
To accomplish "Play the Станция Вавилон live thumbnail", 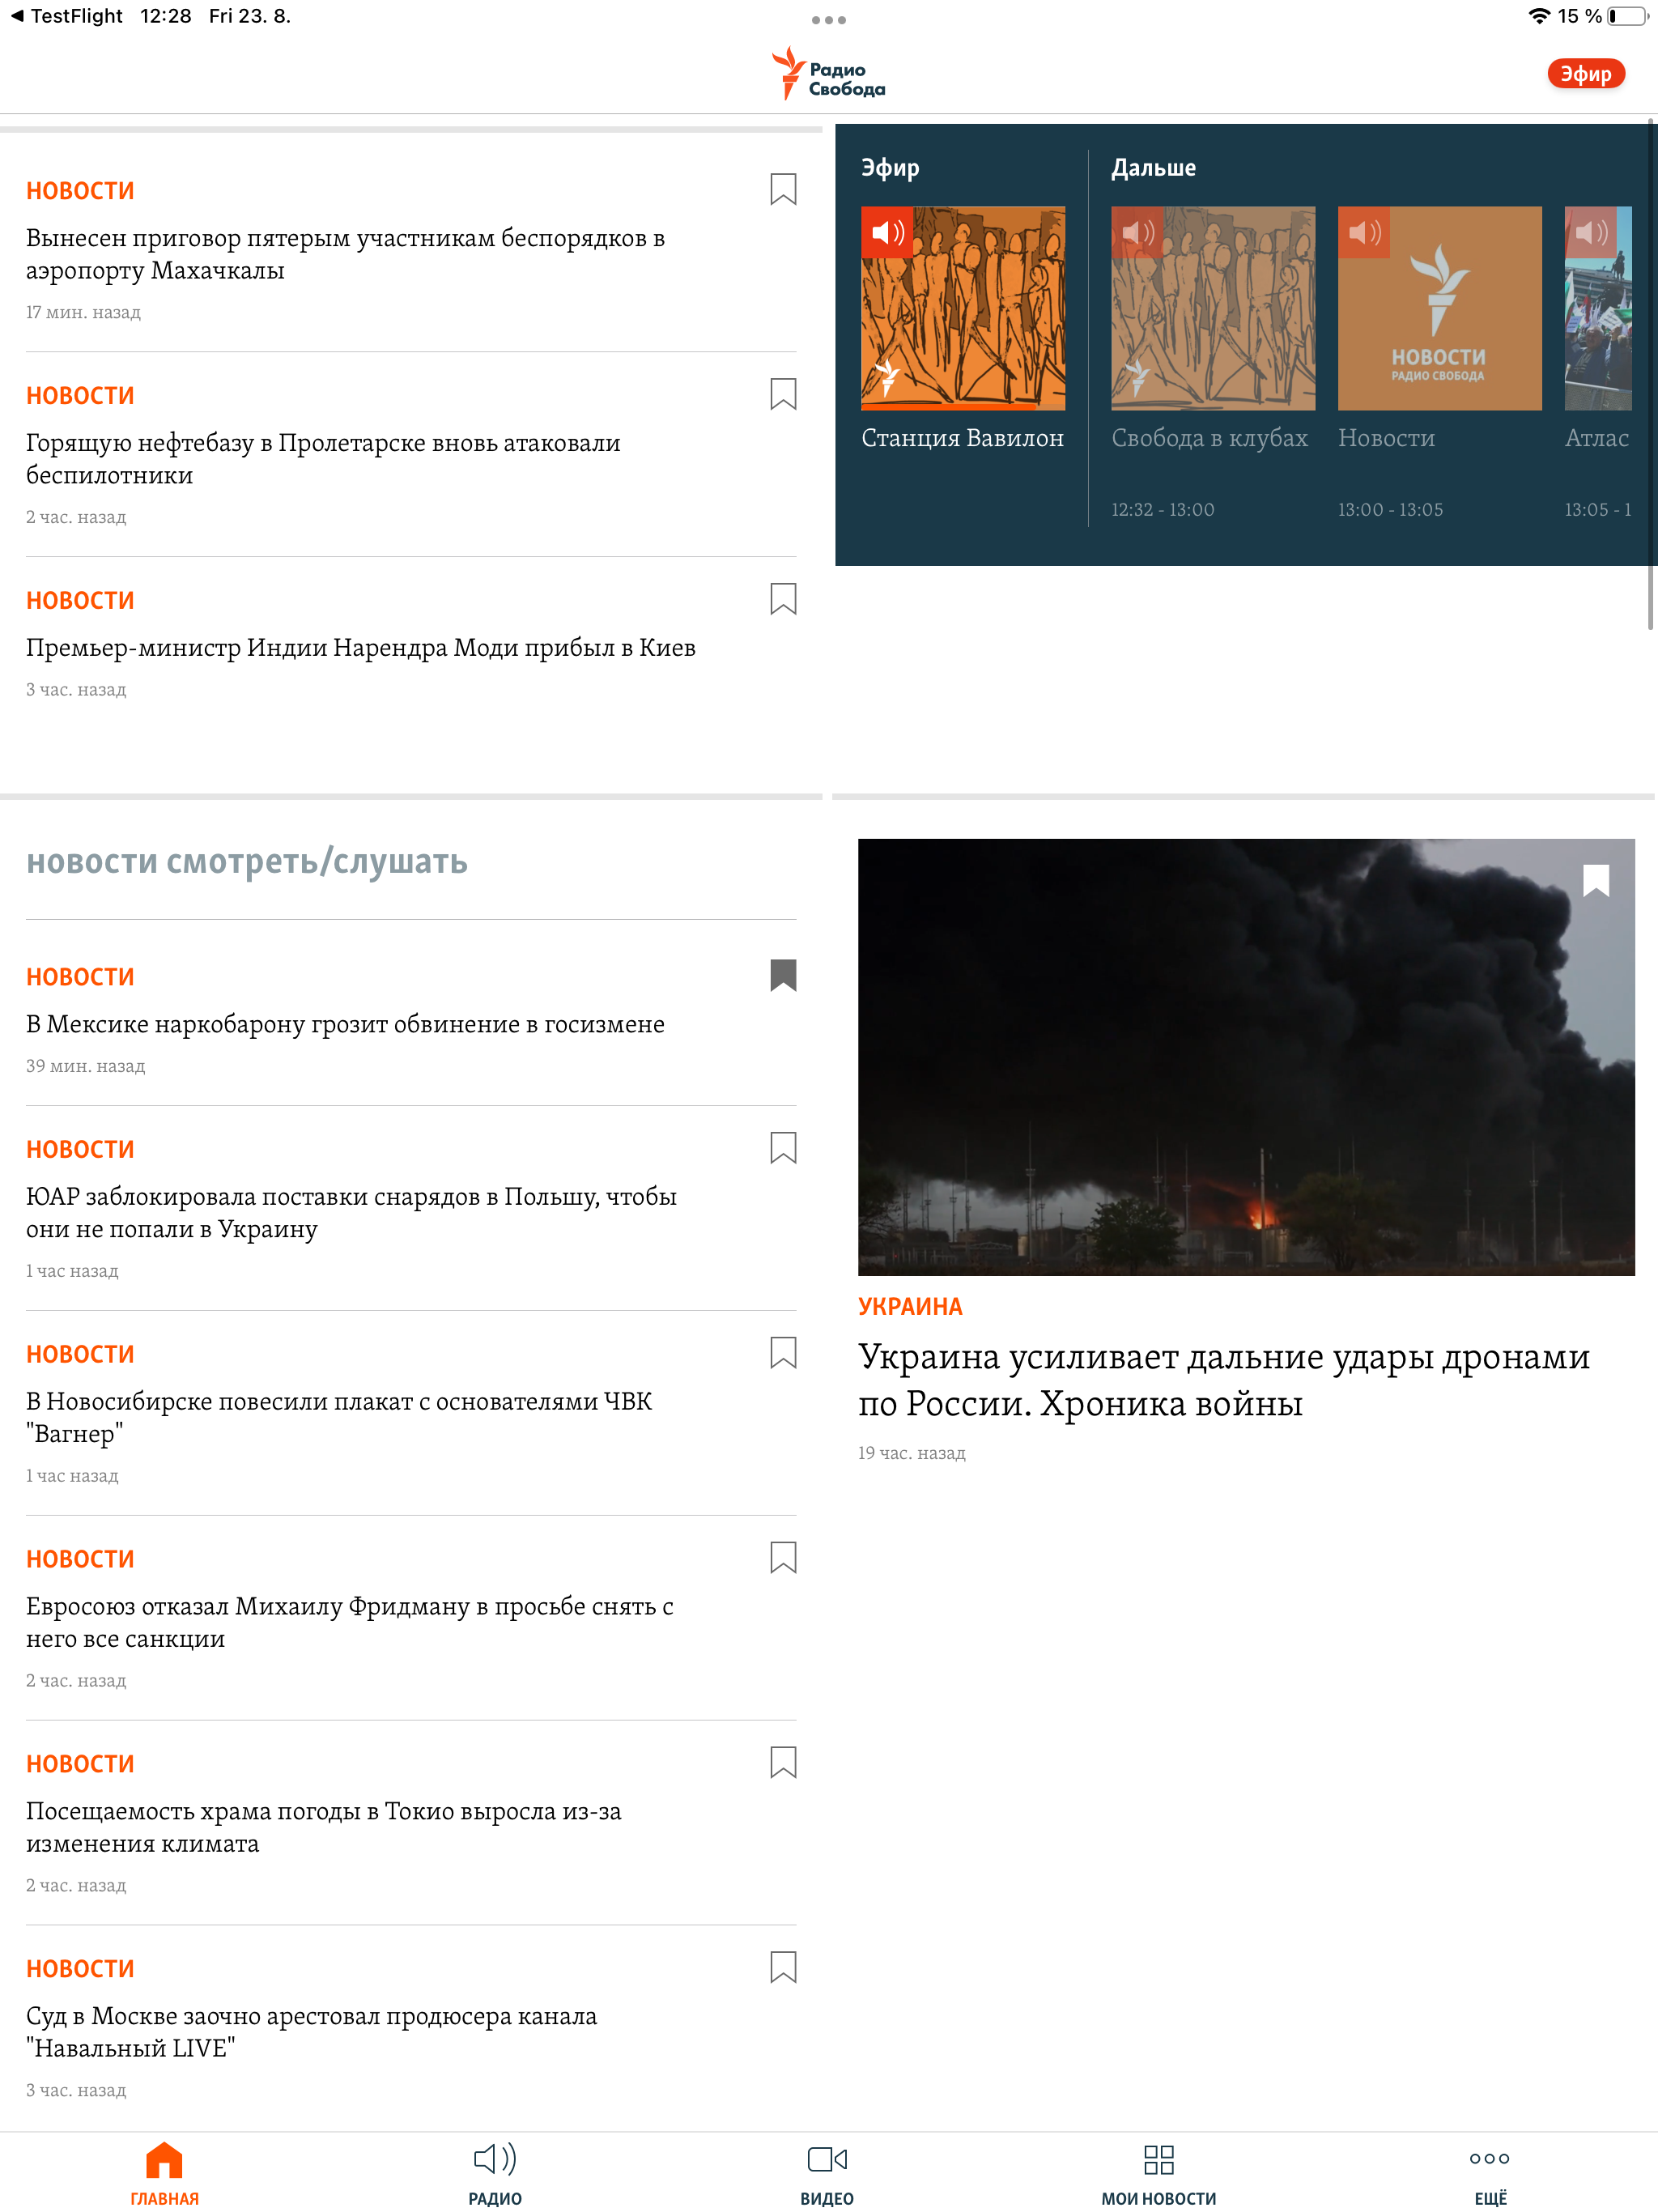I will pyautogui.click(x=962, y=308).
